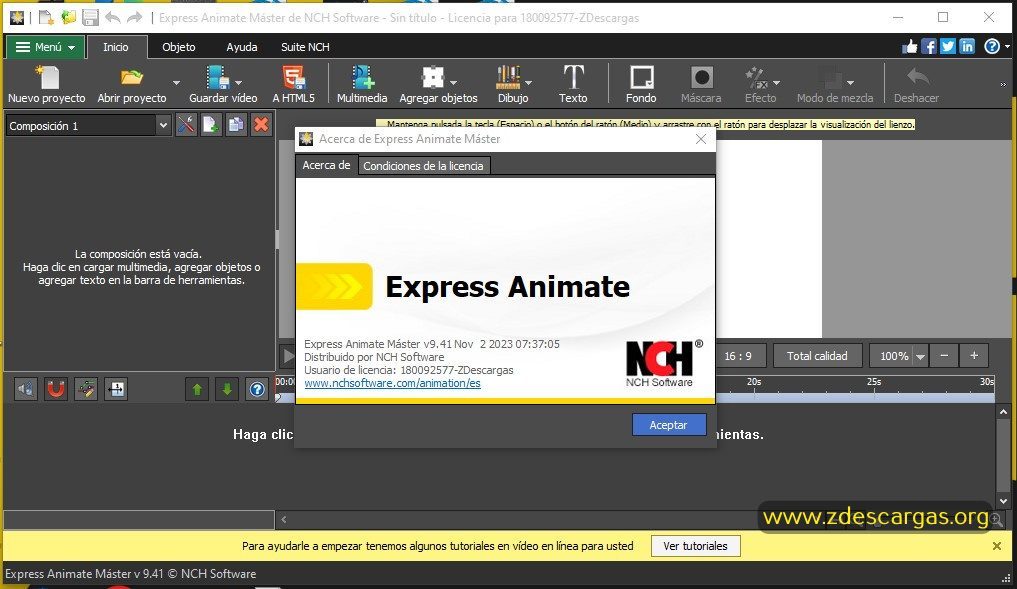This screenshot has height=589, width=1017.
Task: Expand Guardar vídeo dropdown arrow
Action: click(x=239, y=83)
